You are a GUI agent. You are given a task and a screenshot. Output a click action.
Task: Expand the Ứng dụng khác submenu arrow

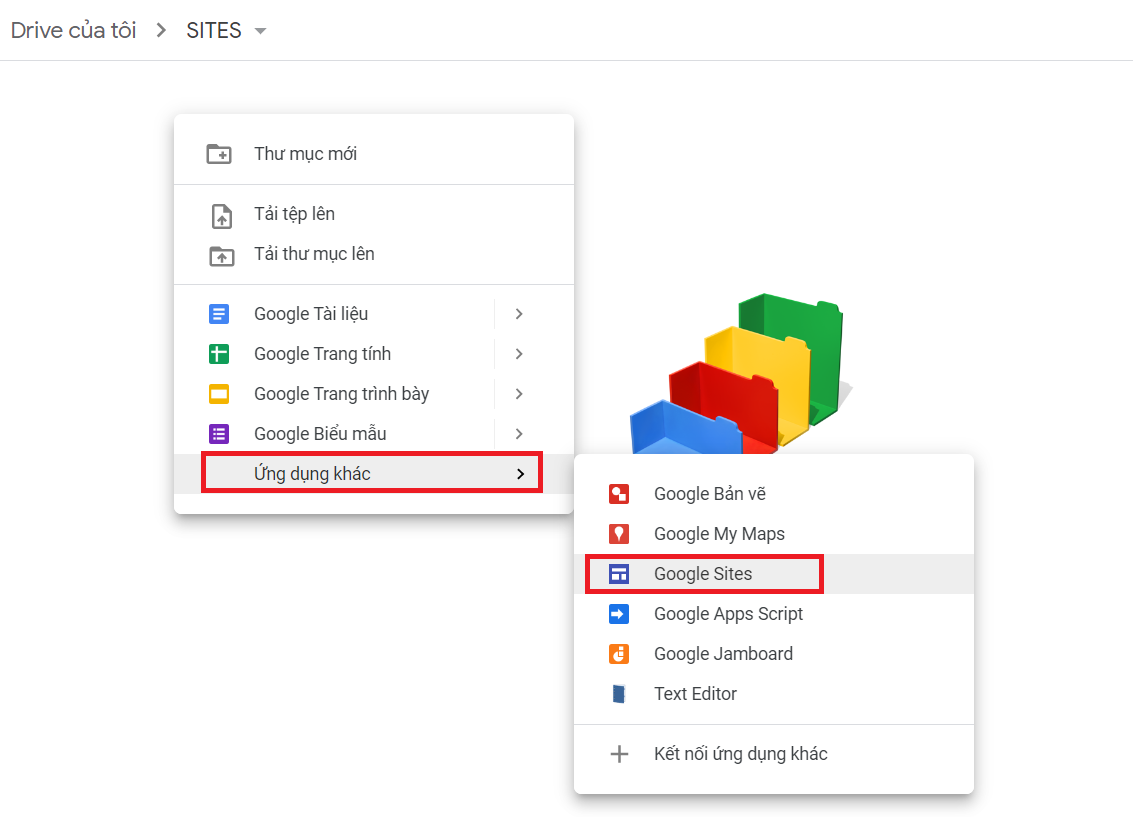click(520, 474)
